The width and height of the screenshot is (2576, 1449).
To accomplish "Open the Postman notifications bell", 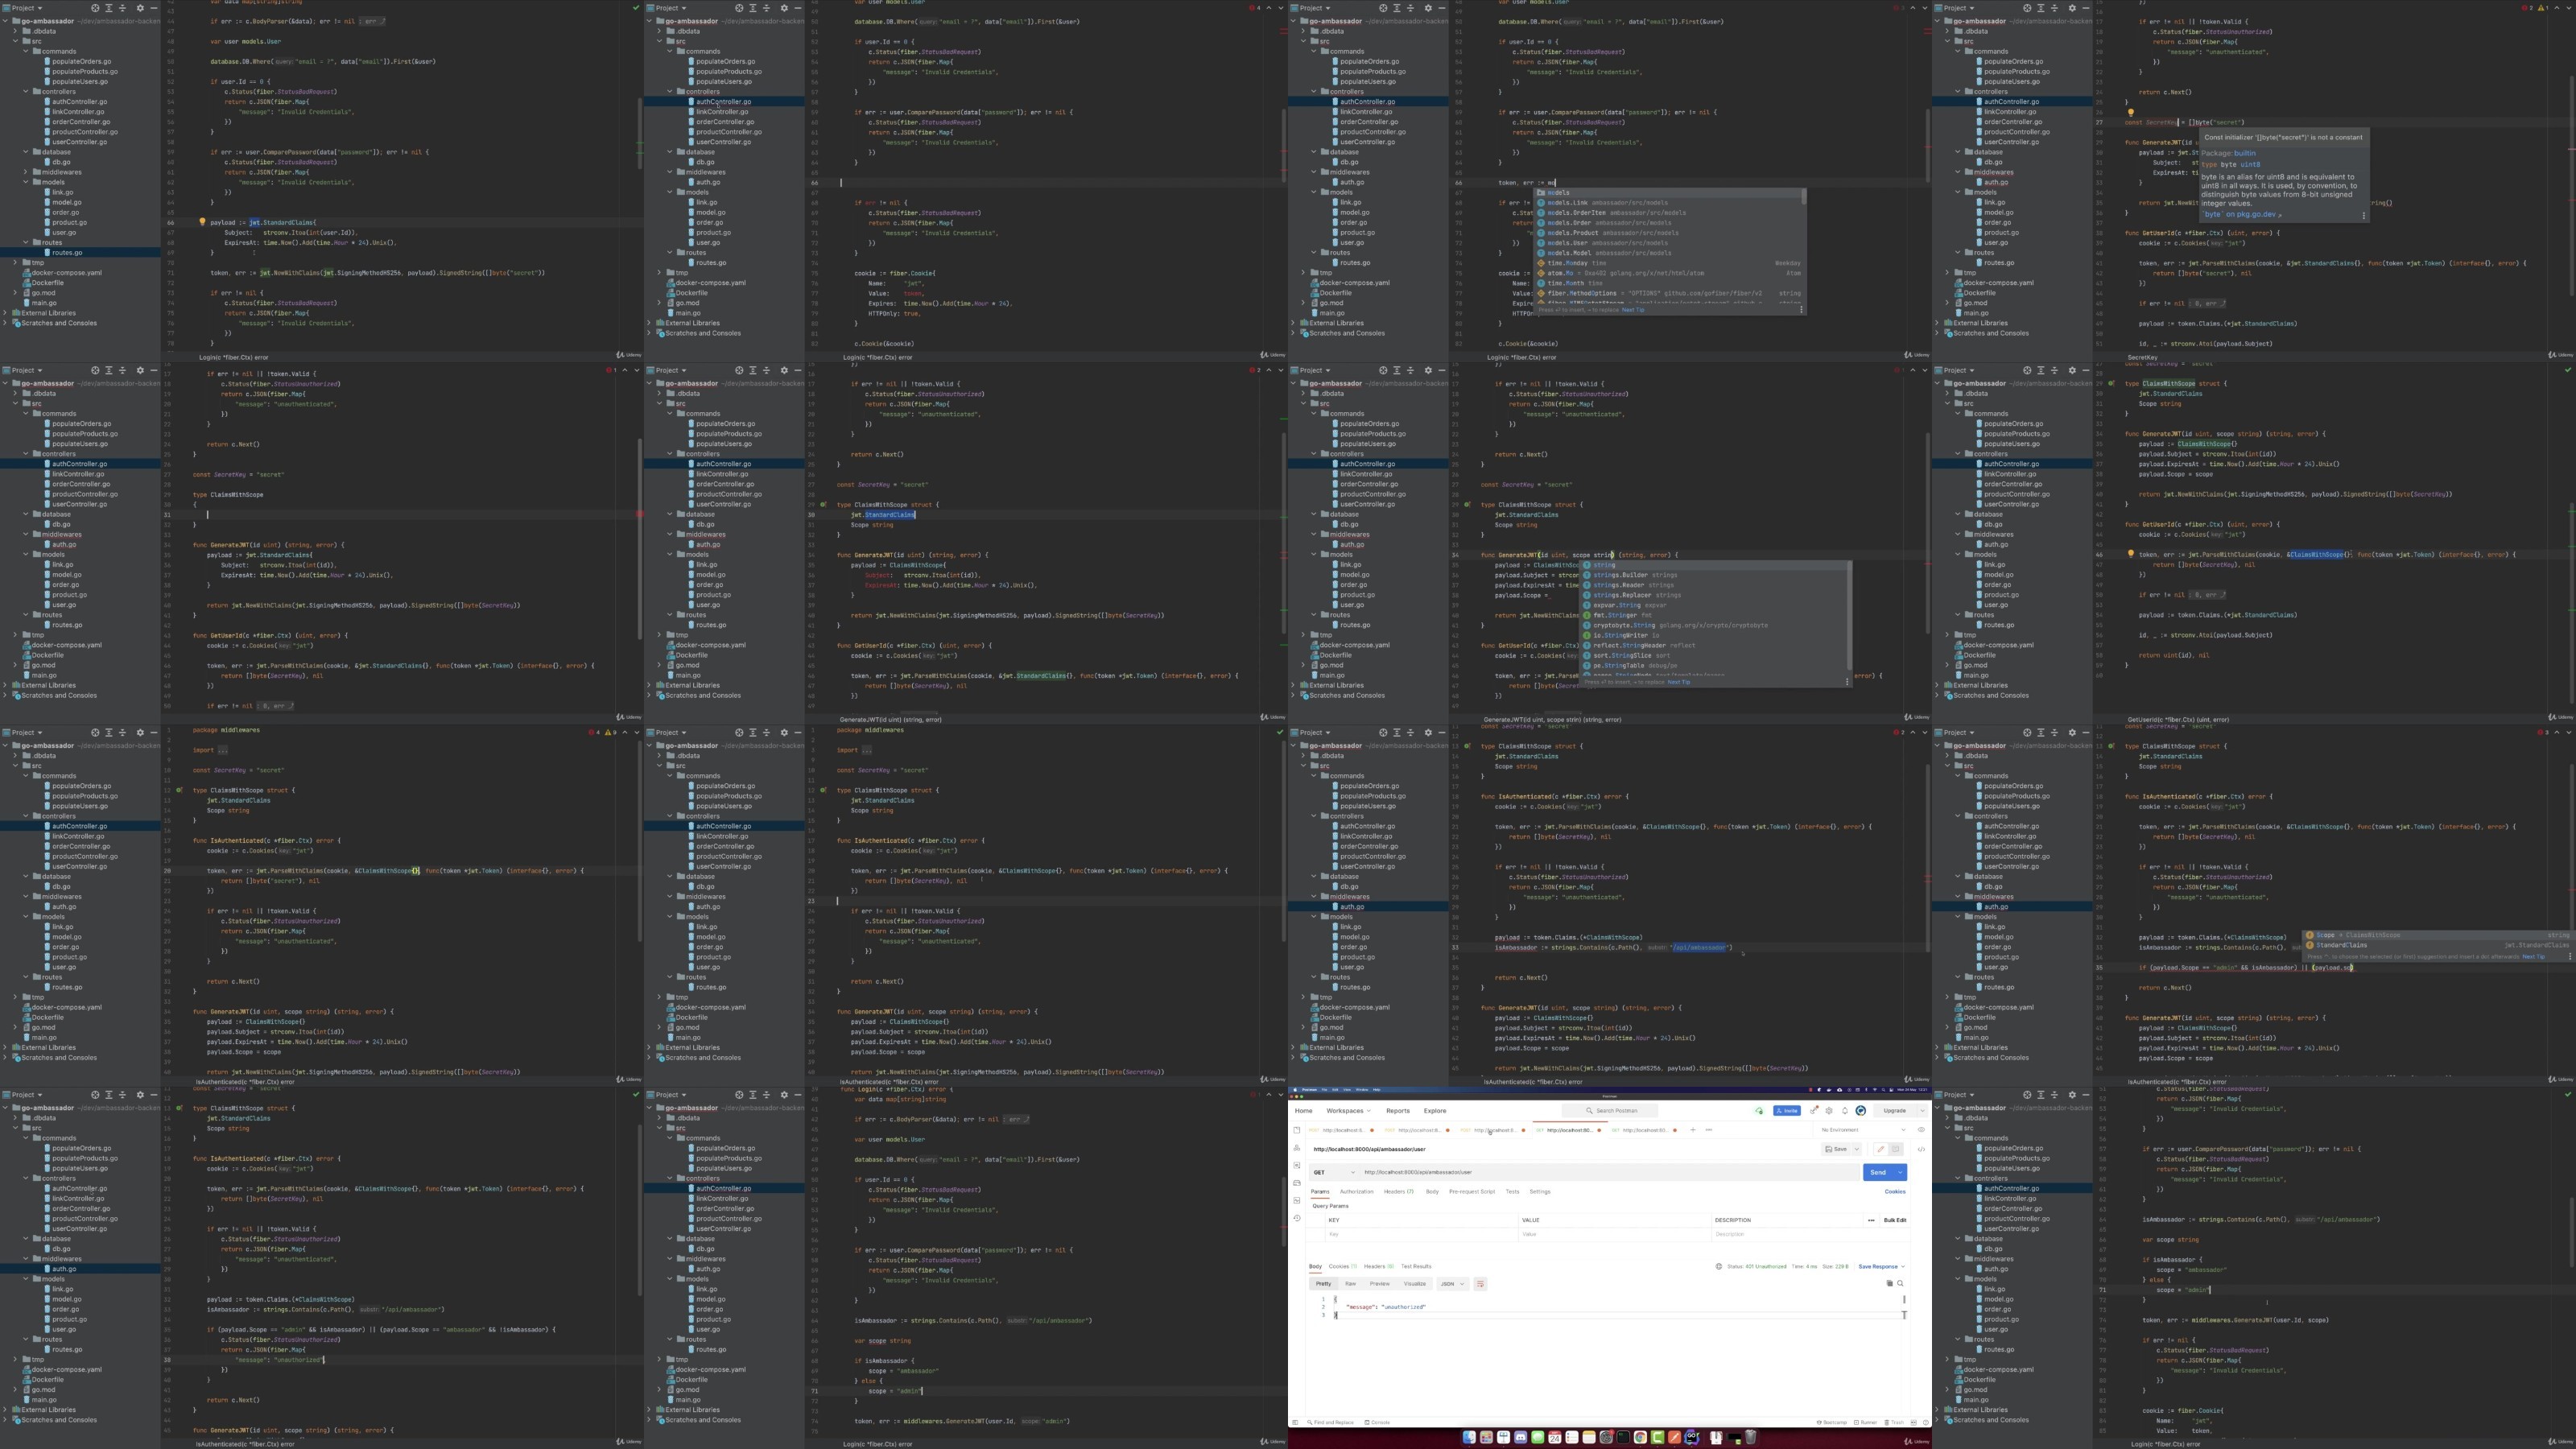I will coord(1845,1111).
